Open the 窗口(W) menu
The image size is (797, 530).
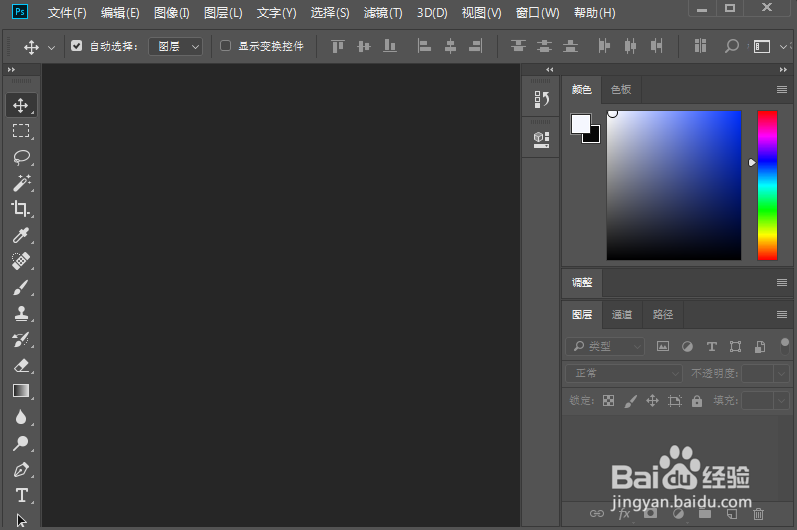click(x=537, y=13)
